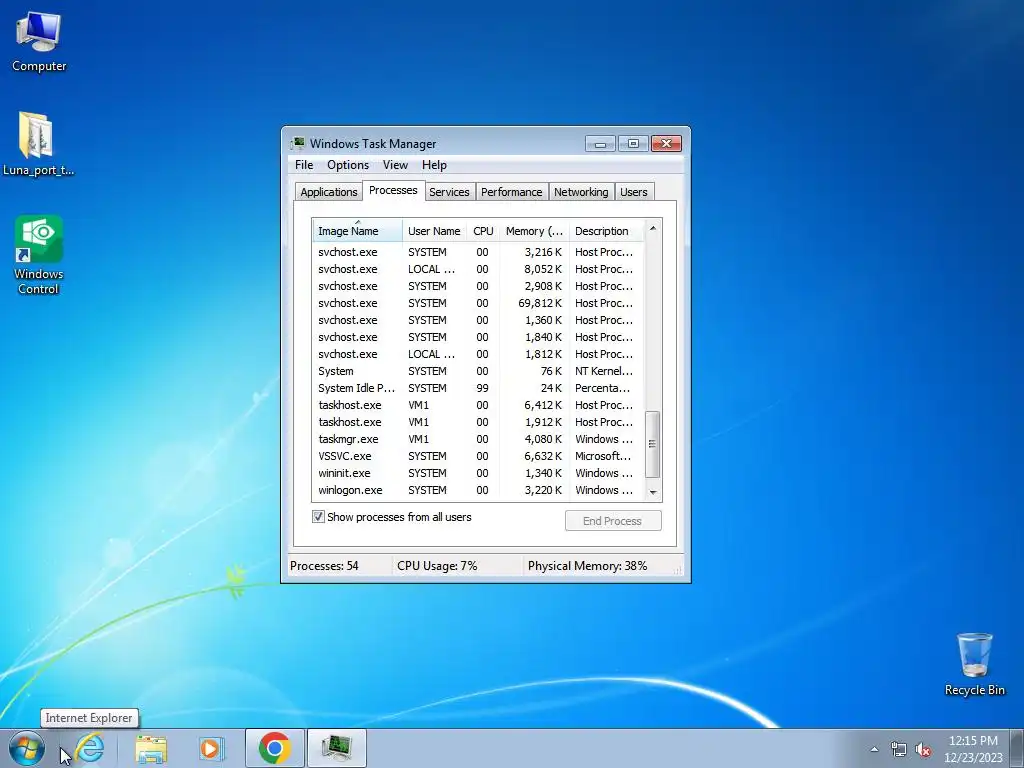Viewport: 1024px width, 768px height.
Task: Select the Windows Control shortcut icon
Action: tap(39, 255)
